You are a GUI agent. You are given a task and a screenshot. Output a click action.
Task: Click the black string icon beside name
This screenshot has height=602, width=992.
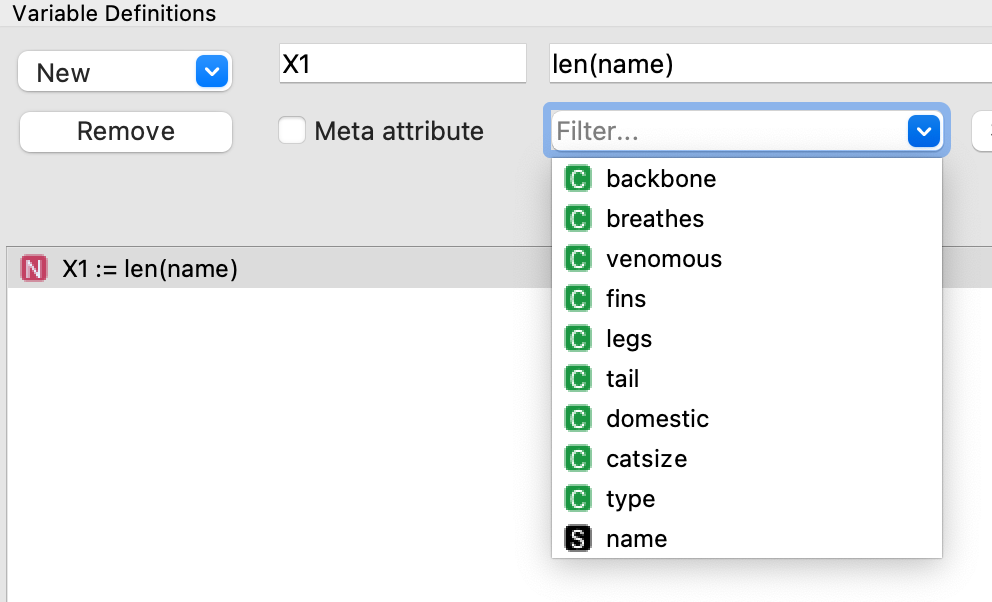tap(577, 538)
